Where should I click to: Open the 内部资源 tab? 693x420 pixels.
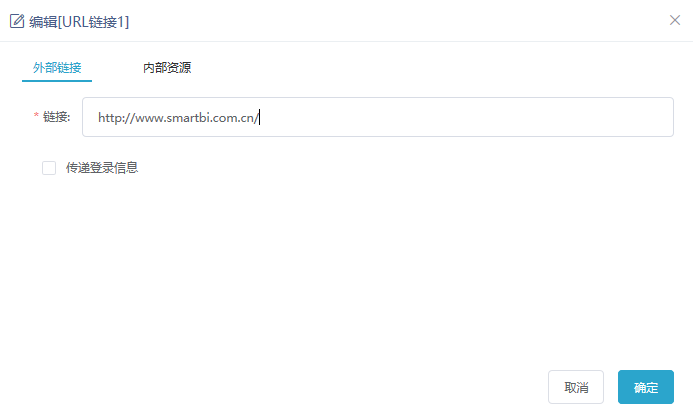tap(167, 67)
